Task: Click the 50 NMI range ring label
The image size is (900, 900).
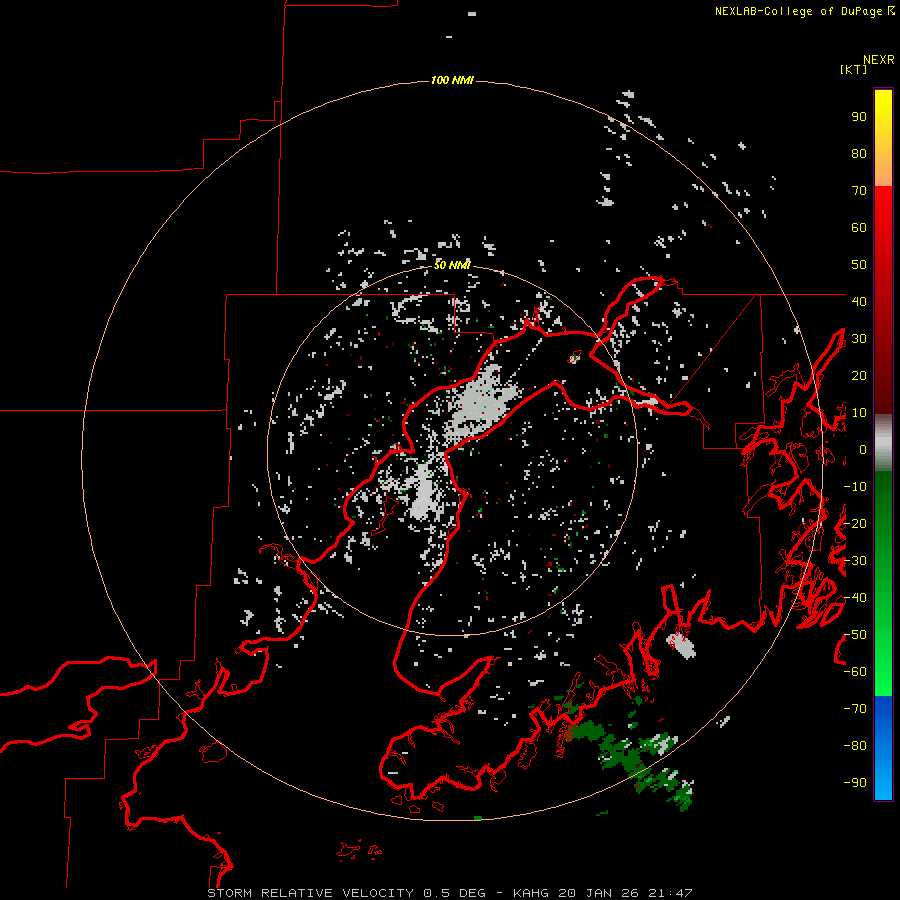Action: [452, 265]
